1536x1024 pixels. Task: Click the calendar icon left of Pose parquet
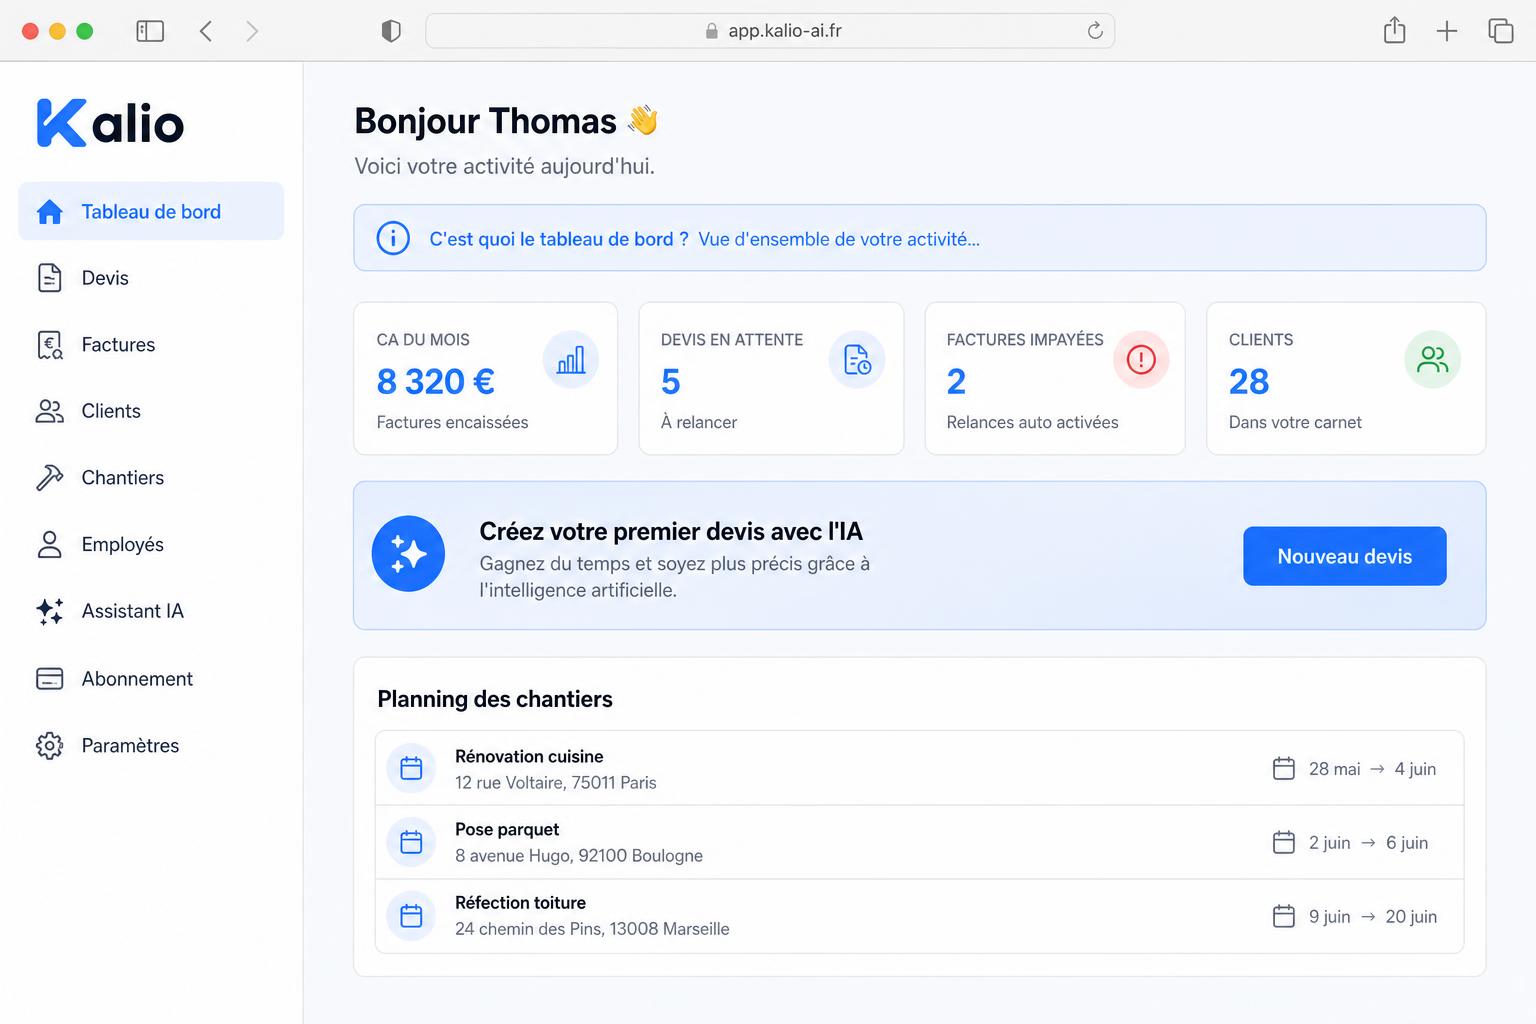(x=411, y=842)
